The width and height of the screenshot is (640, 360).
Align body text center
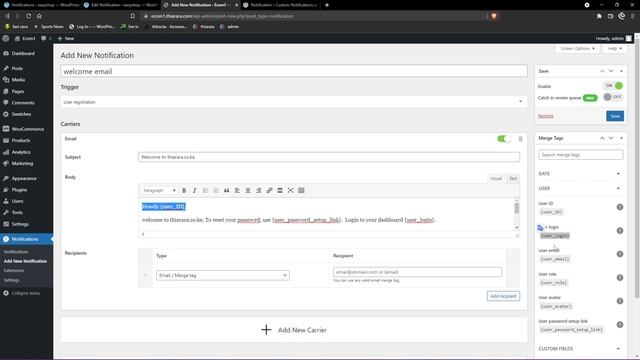click(248, 191)
